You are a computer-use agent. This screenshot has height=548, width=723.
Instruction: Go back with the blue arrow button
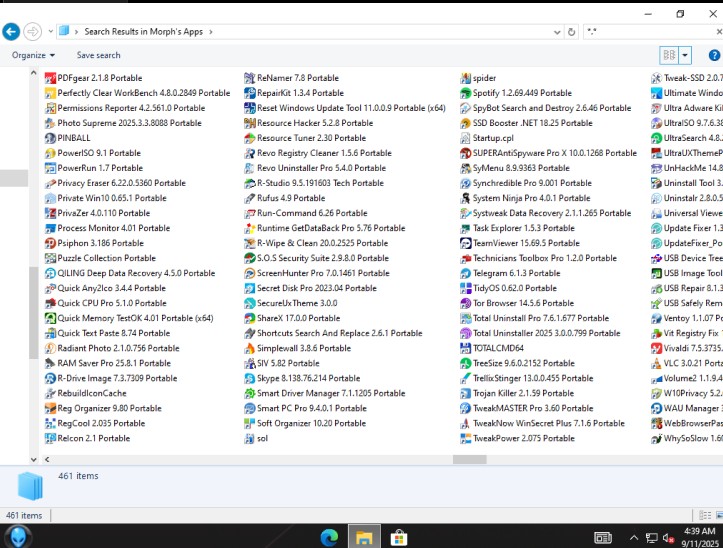click(x=11, y=32)
